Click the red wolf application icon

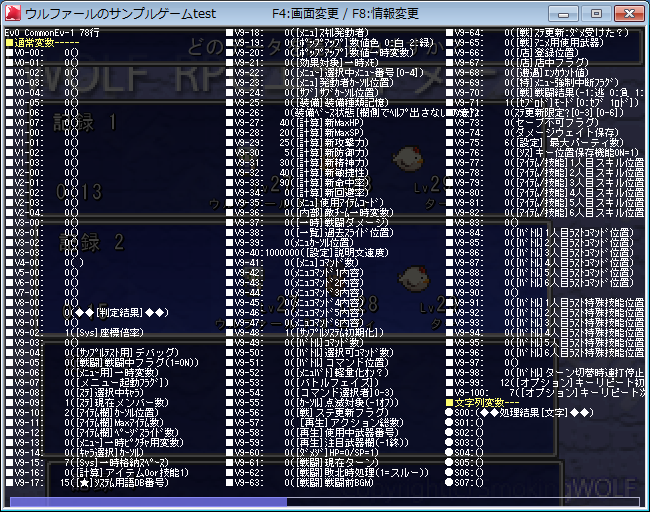point(13,13)
